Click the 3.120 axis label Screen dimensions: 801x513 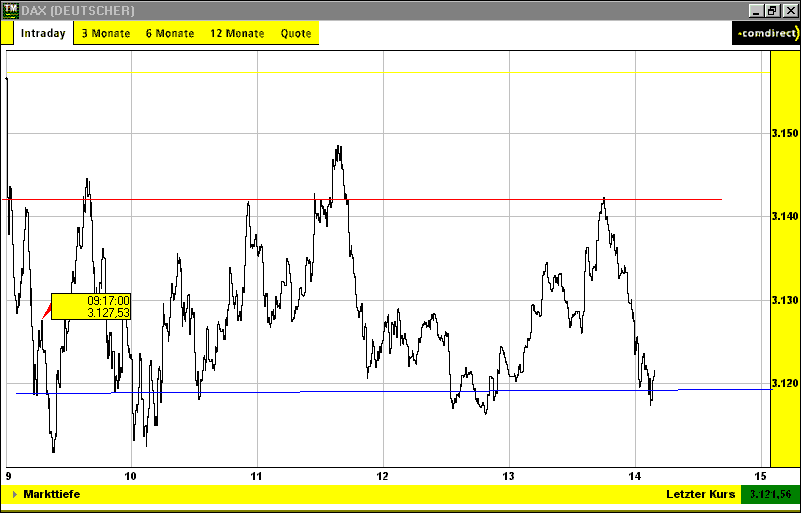click(x=784, y=383)
